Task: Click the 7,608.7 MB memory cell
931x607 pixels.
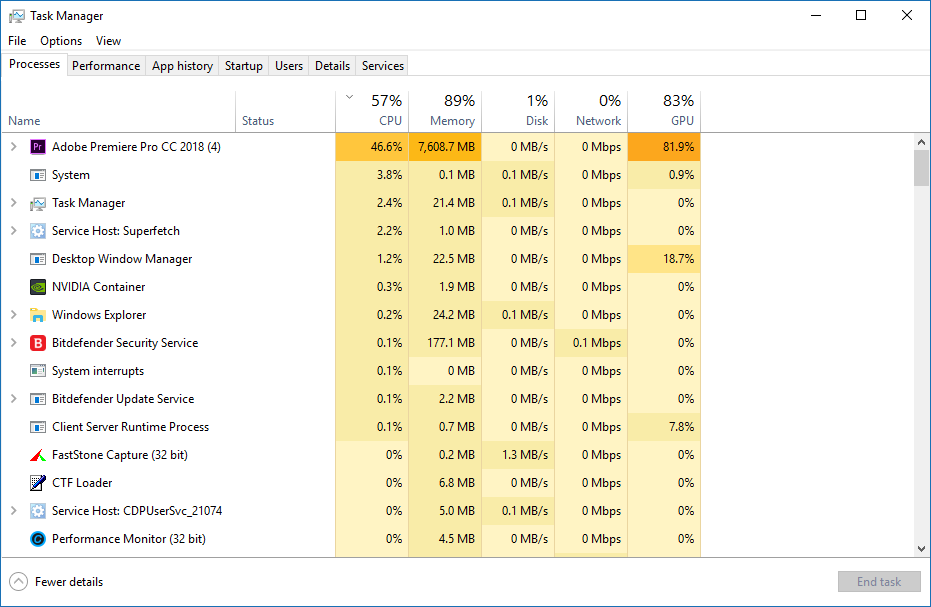Action: pyautogui.click(x=445, y=147)
